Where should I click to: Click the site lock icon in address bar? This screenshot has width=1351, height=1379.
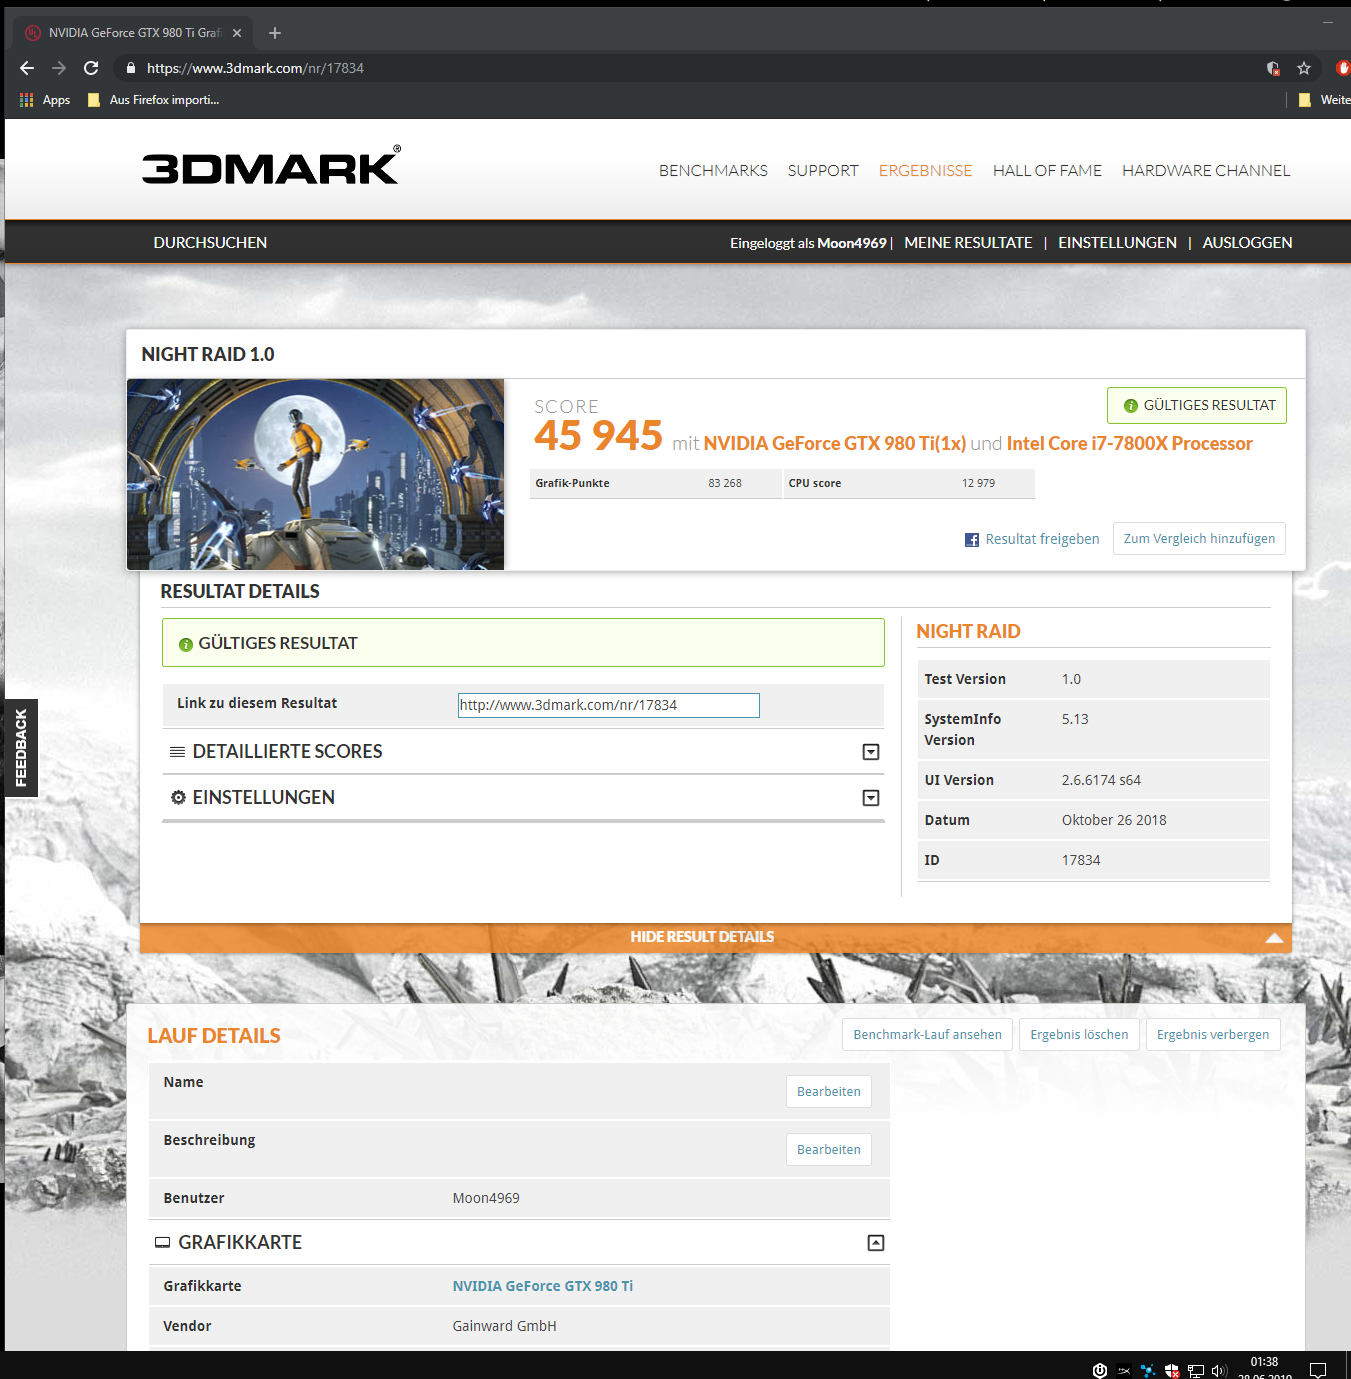pos(130,68)
